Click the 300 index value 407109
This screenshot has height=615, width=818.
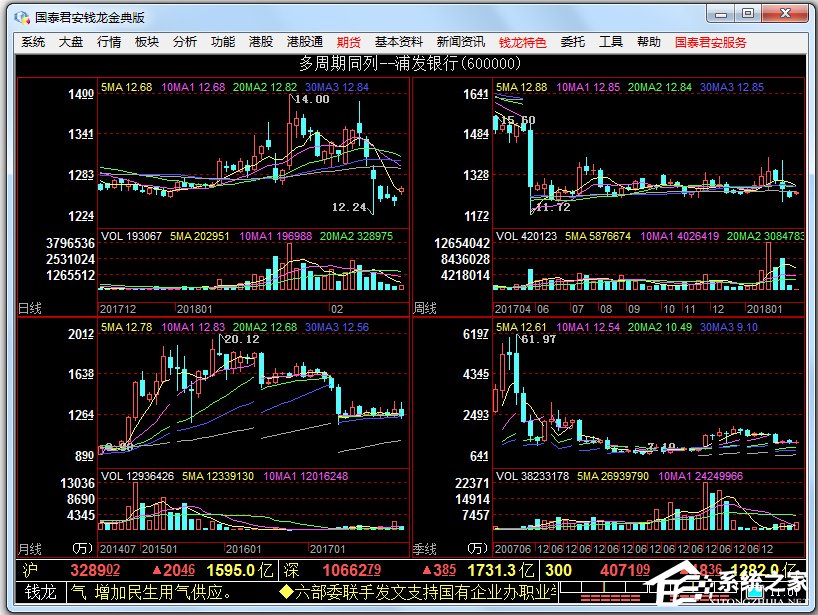[625, 570]
